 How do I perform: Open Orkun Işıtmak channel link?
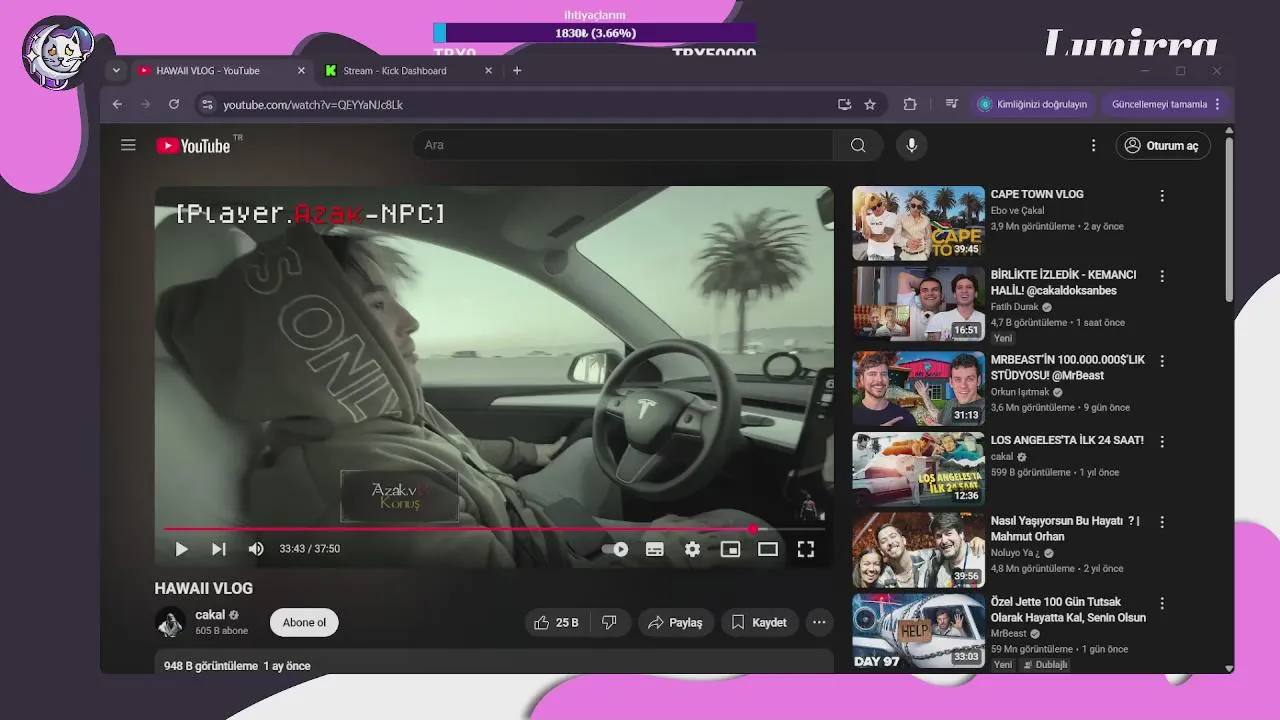pos(1020,392)
